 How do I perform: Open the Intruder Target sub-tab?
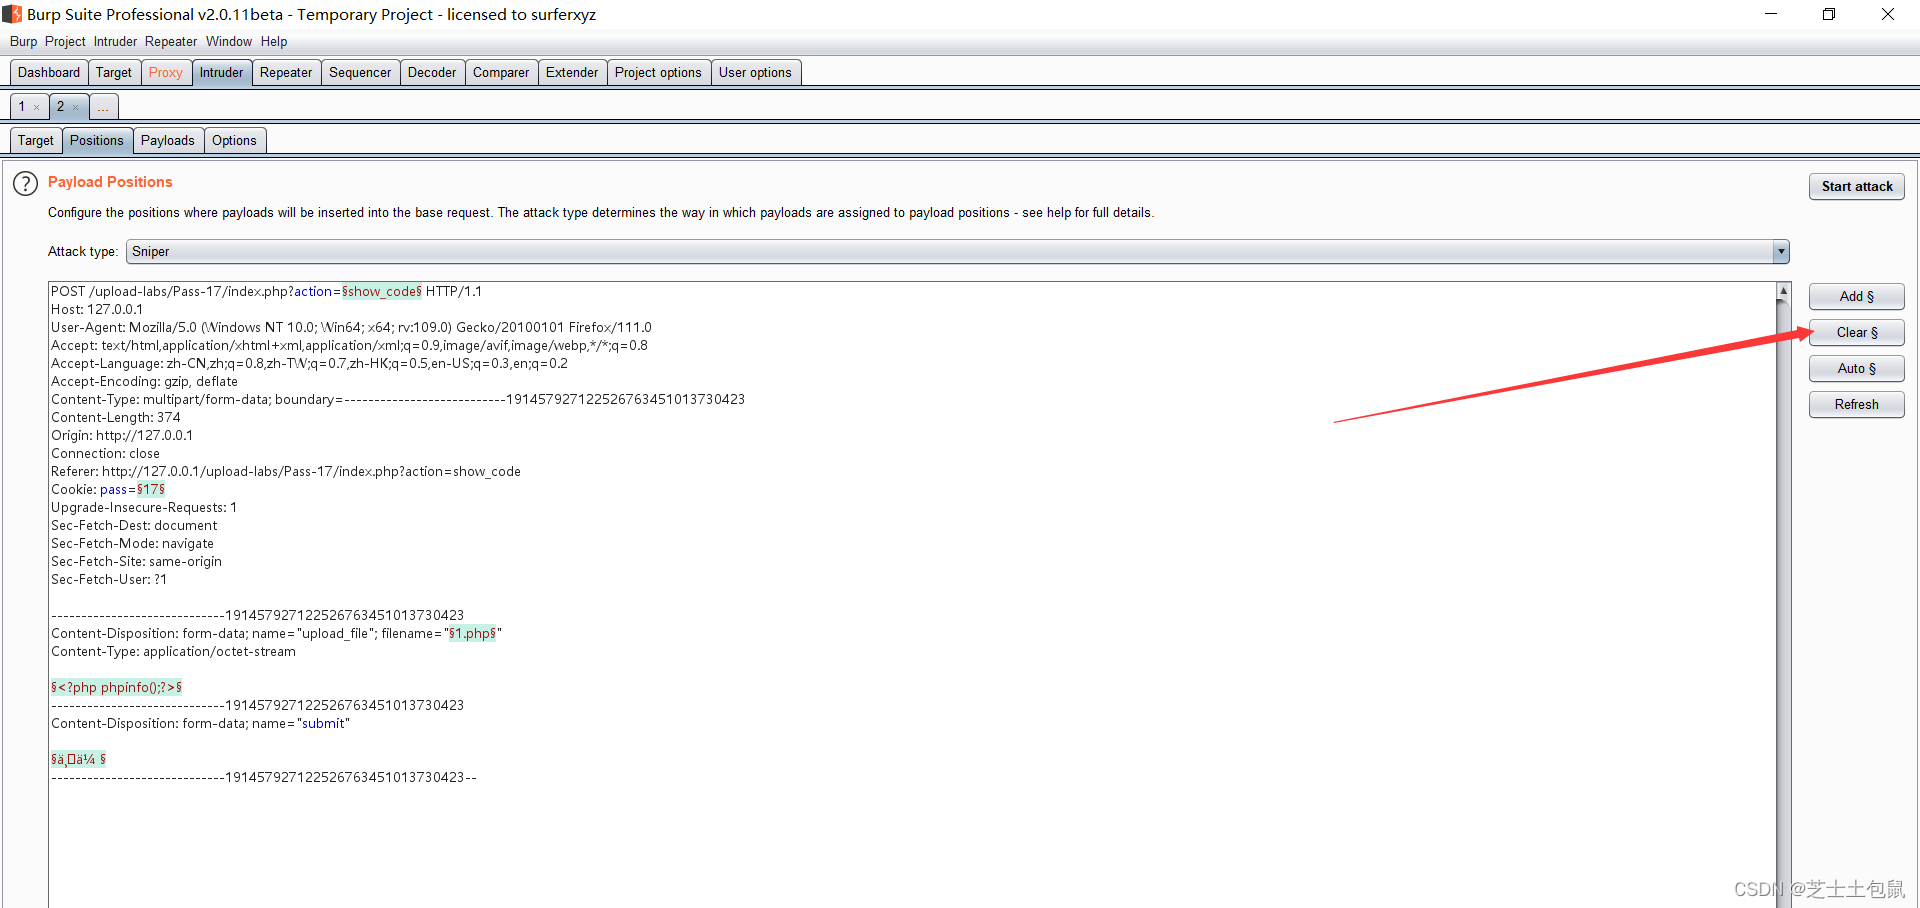[x=36, y=140]
